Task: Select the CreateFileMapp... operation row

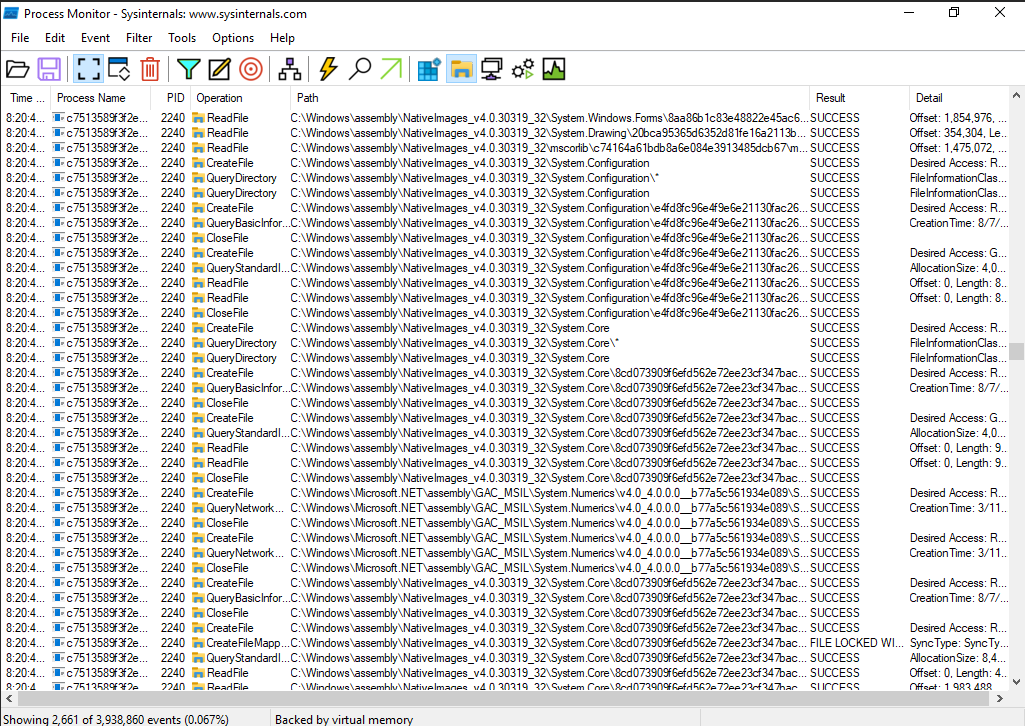Action: 505,643
